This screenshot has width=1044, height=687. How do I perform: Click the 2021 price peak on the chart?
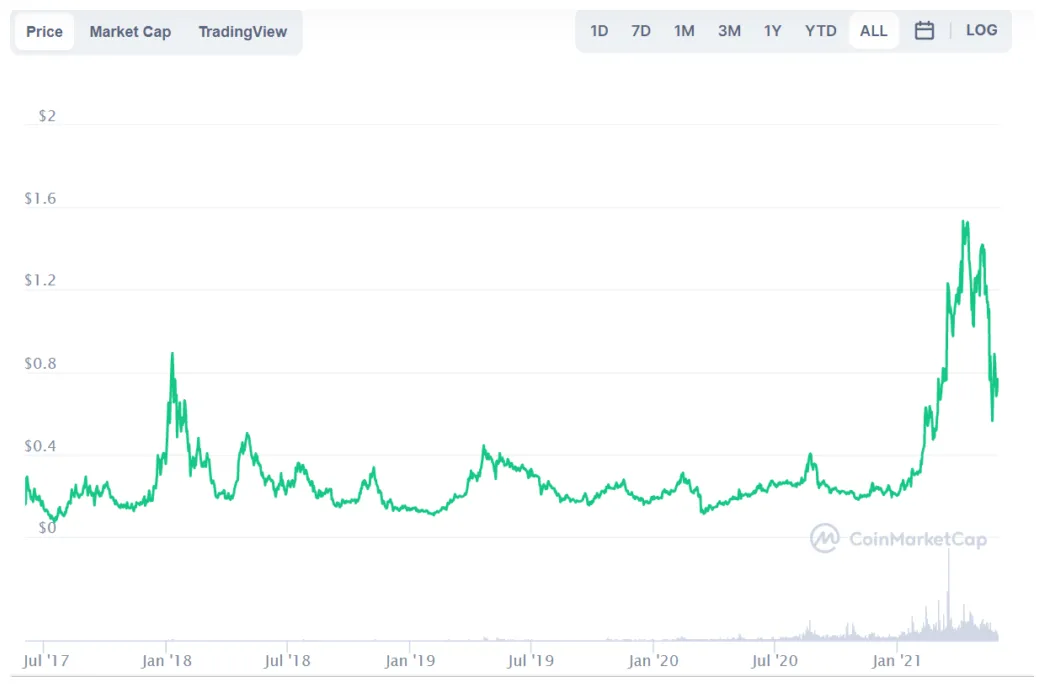964,222
